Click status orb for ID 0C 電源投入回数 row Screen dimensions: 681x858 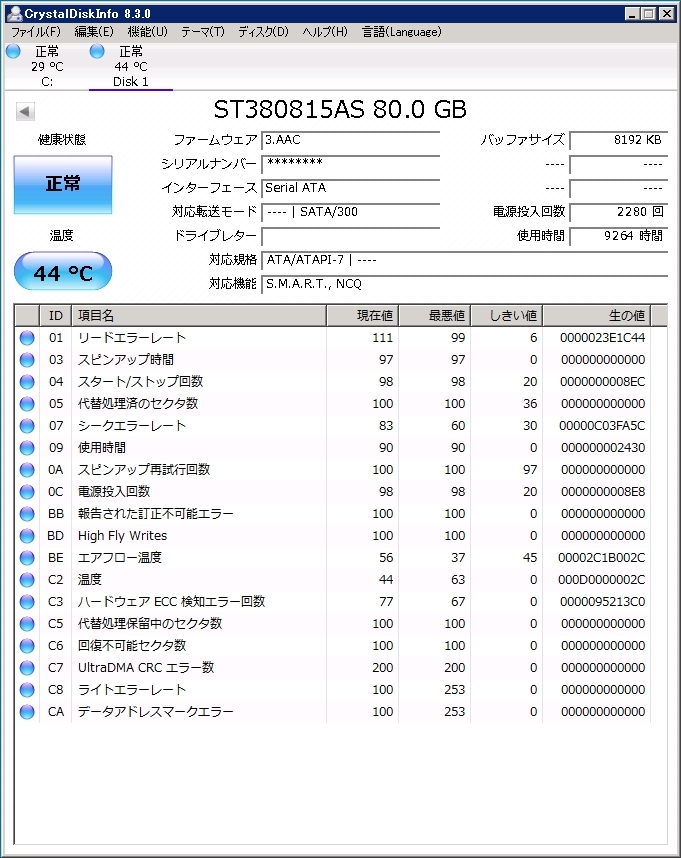click(x=27, y=492)
